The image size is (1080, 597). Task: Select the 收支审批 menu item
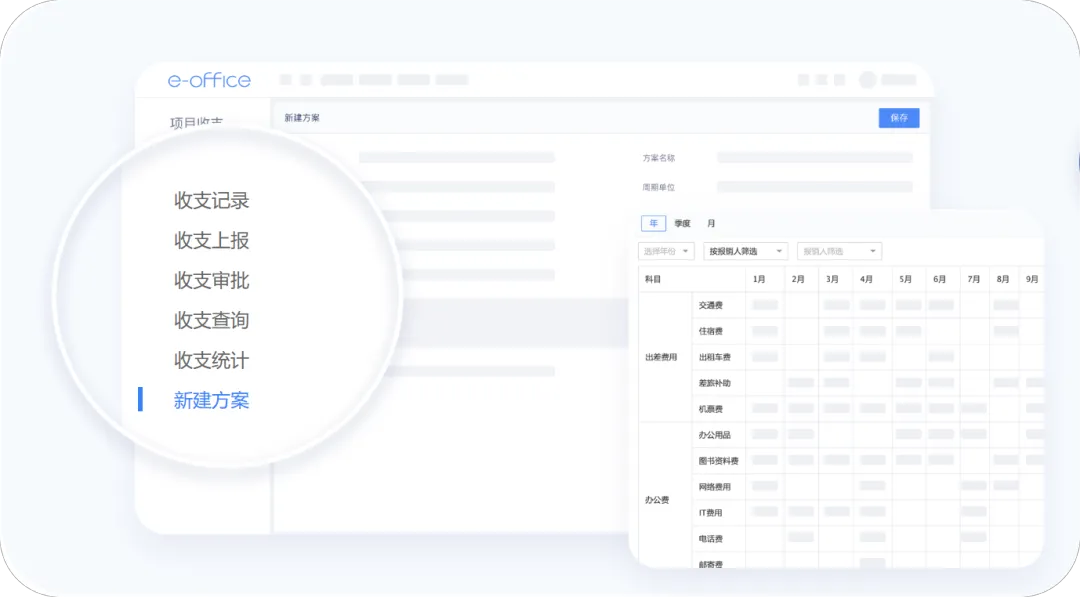(211, 281)
